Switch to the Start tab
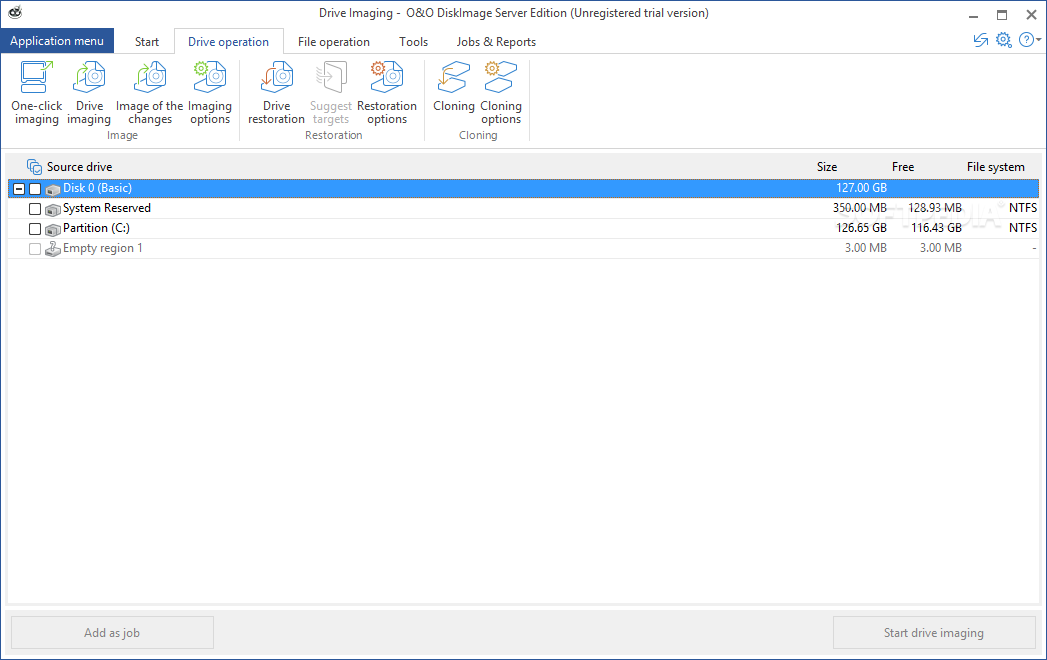This screenshot has width=1047, height=660. point(146,41)
